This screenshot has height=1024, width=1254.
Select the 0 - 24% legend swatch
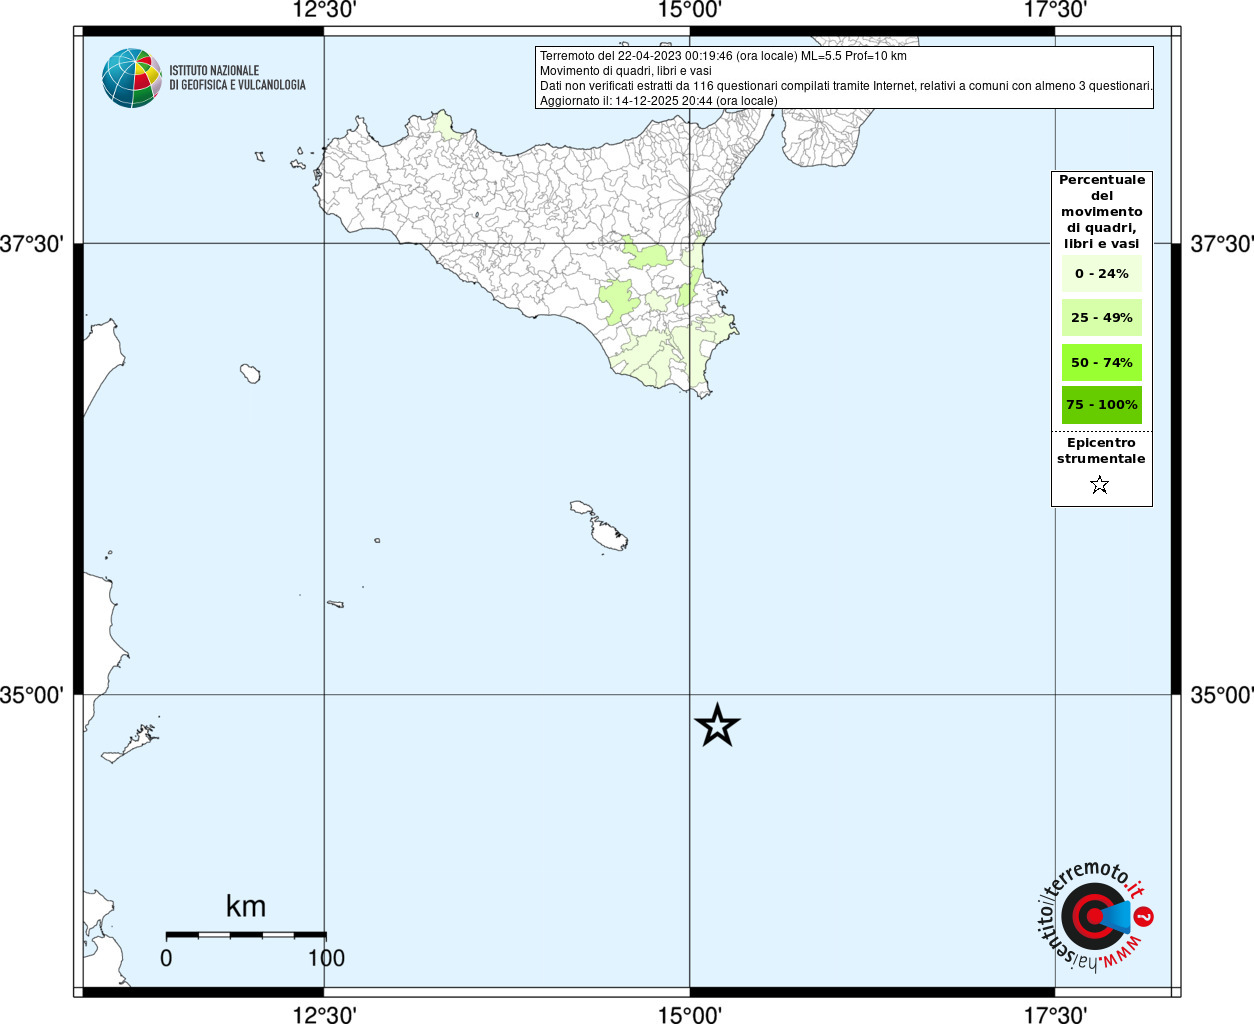coord(1102,273)
